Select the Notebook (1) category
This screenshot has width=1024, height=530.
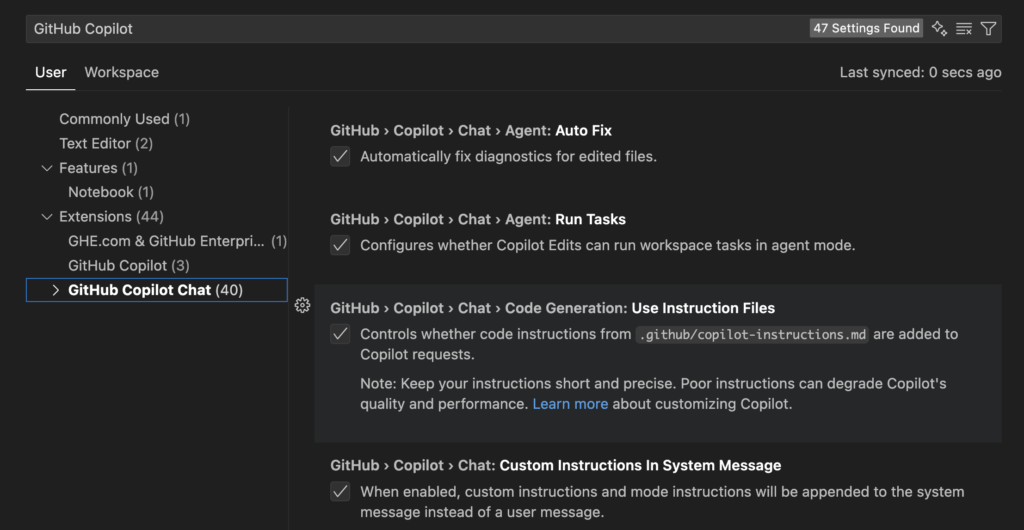click(111, 193)
